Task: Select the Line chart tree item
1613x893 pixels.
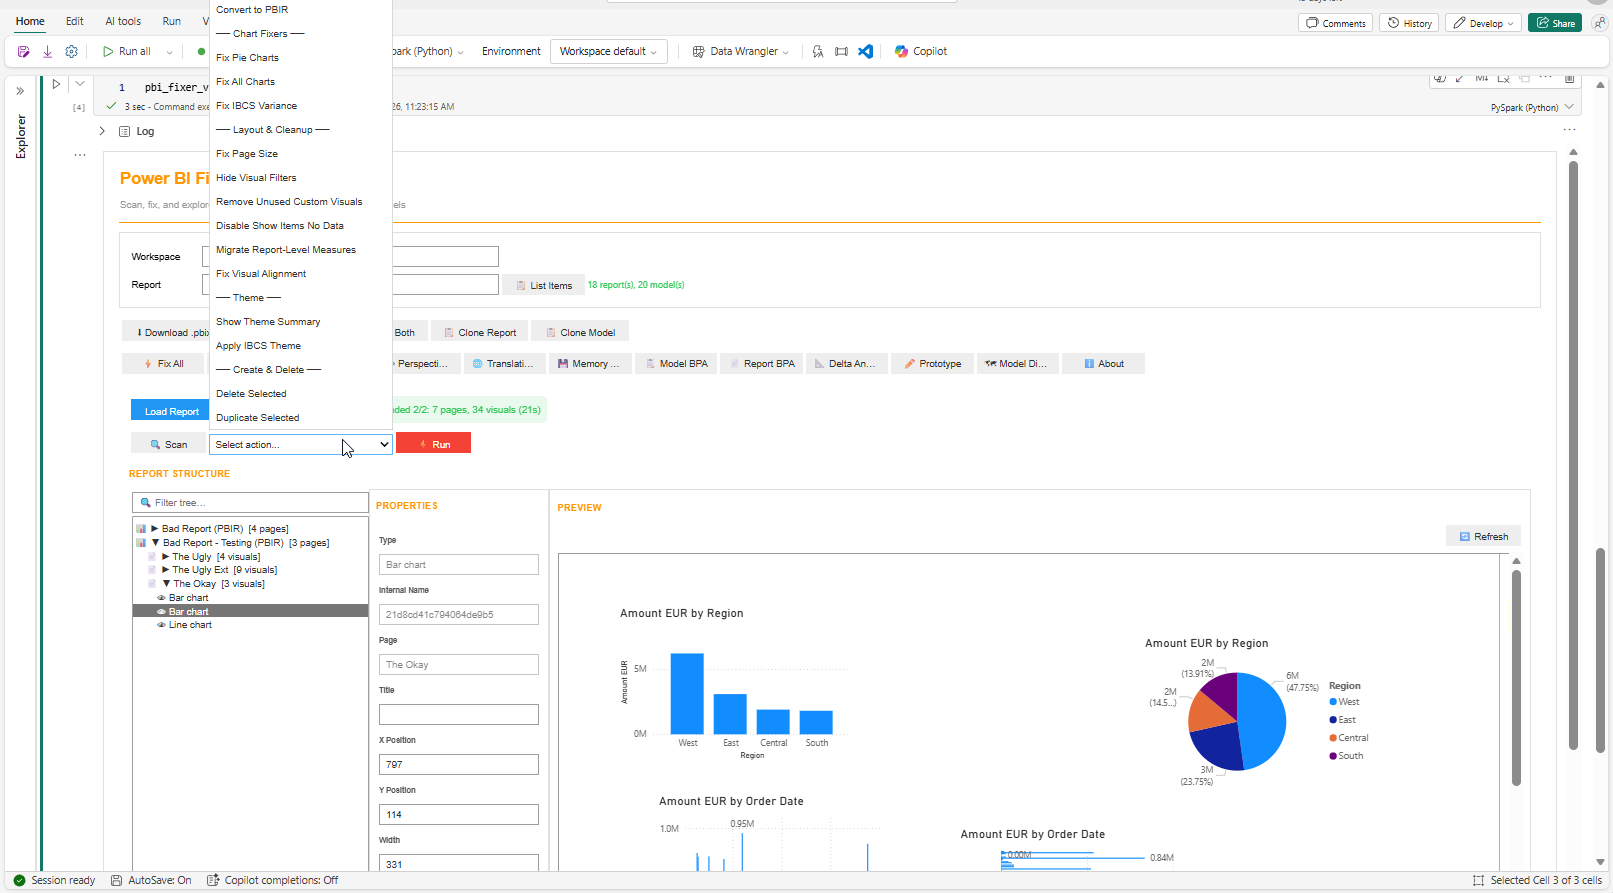Action: [x=190, y=625]
